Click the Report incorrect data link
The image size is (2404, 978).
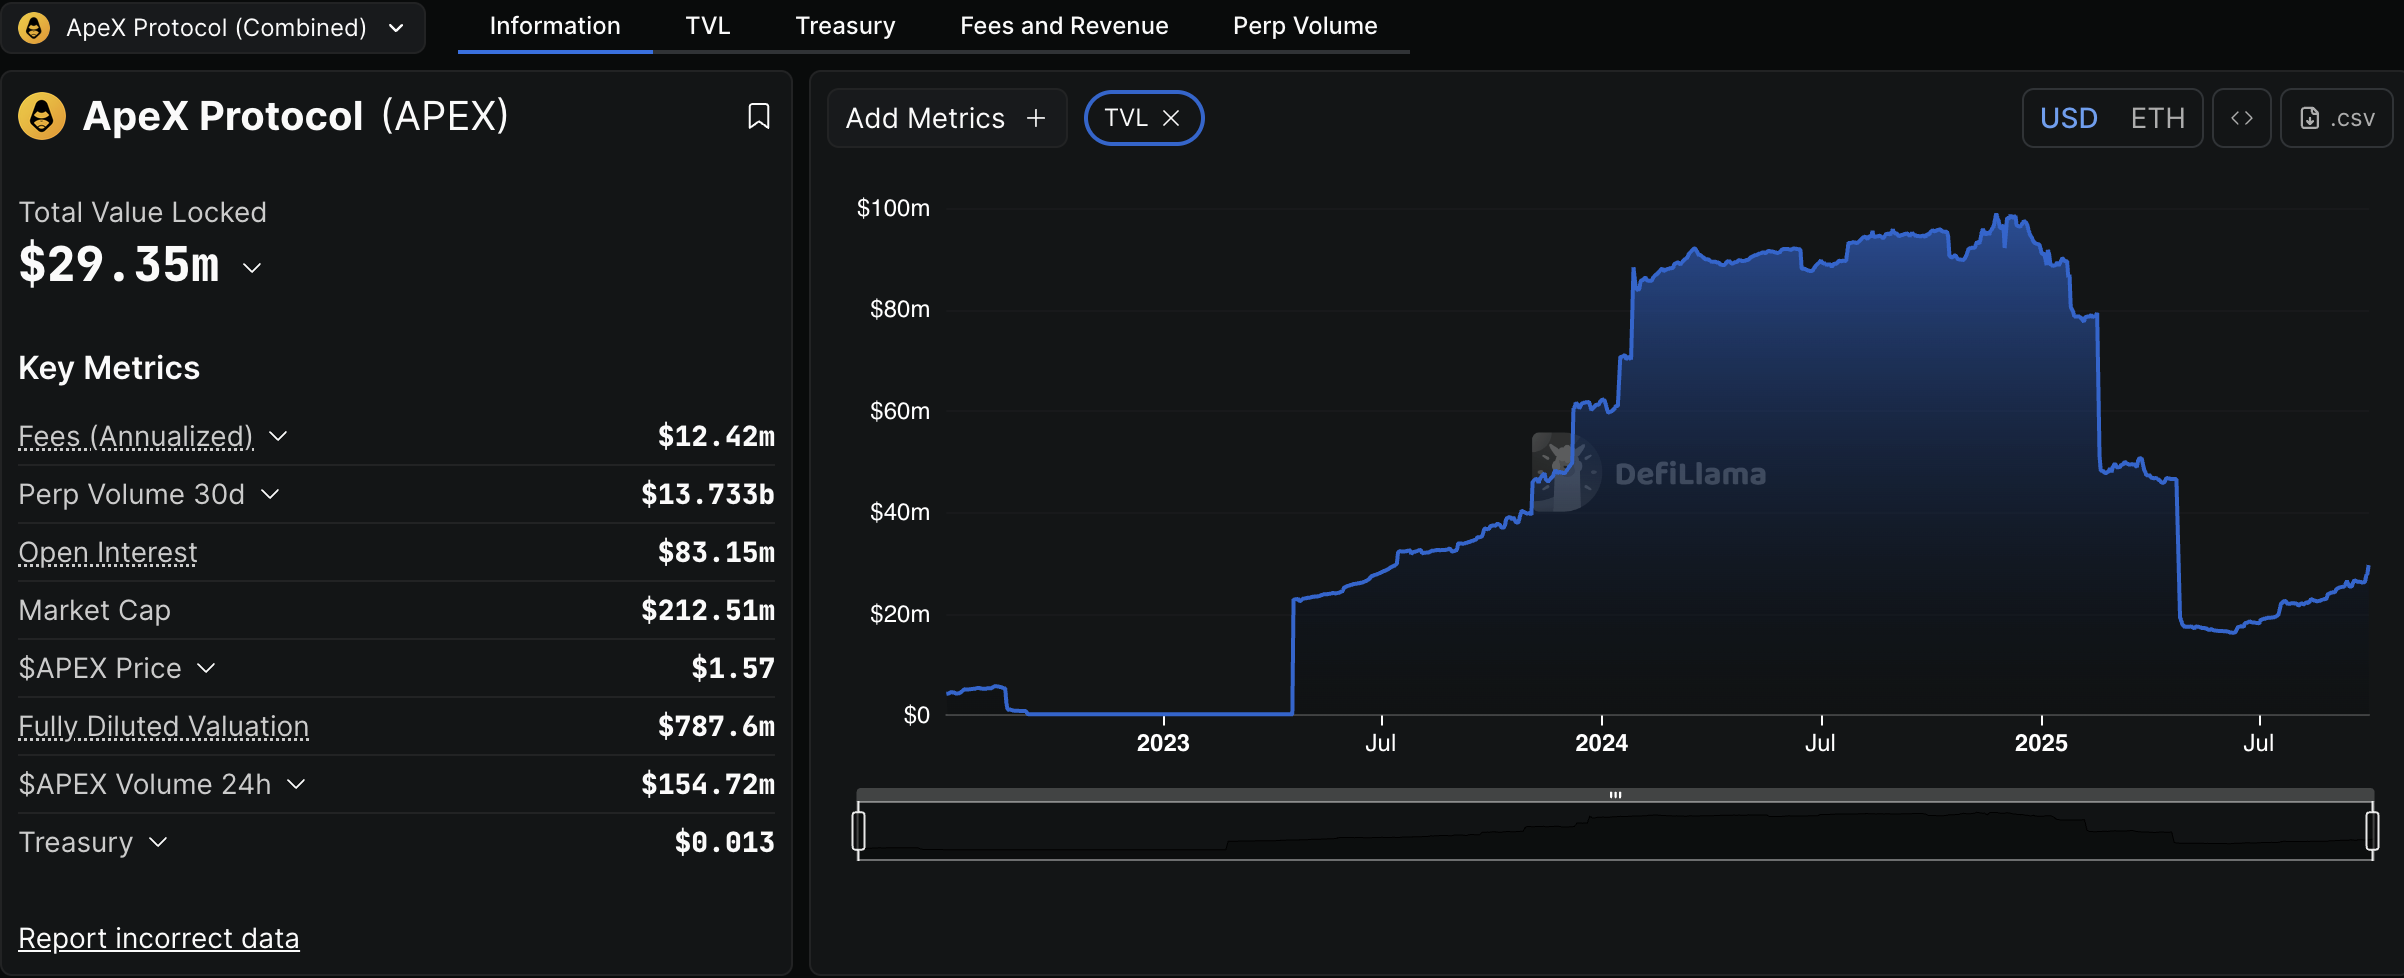(x=159, y=938)
